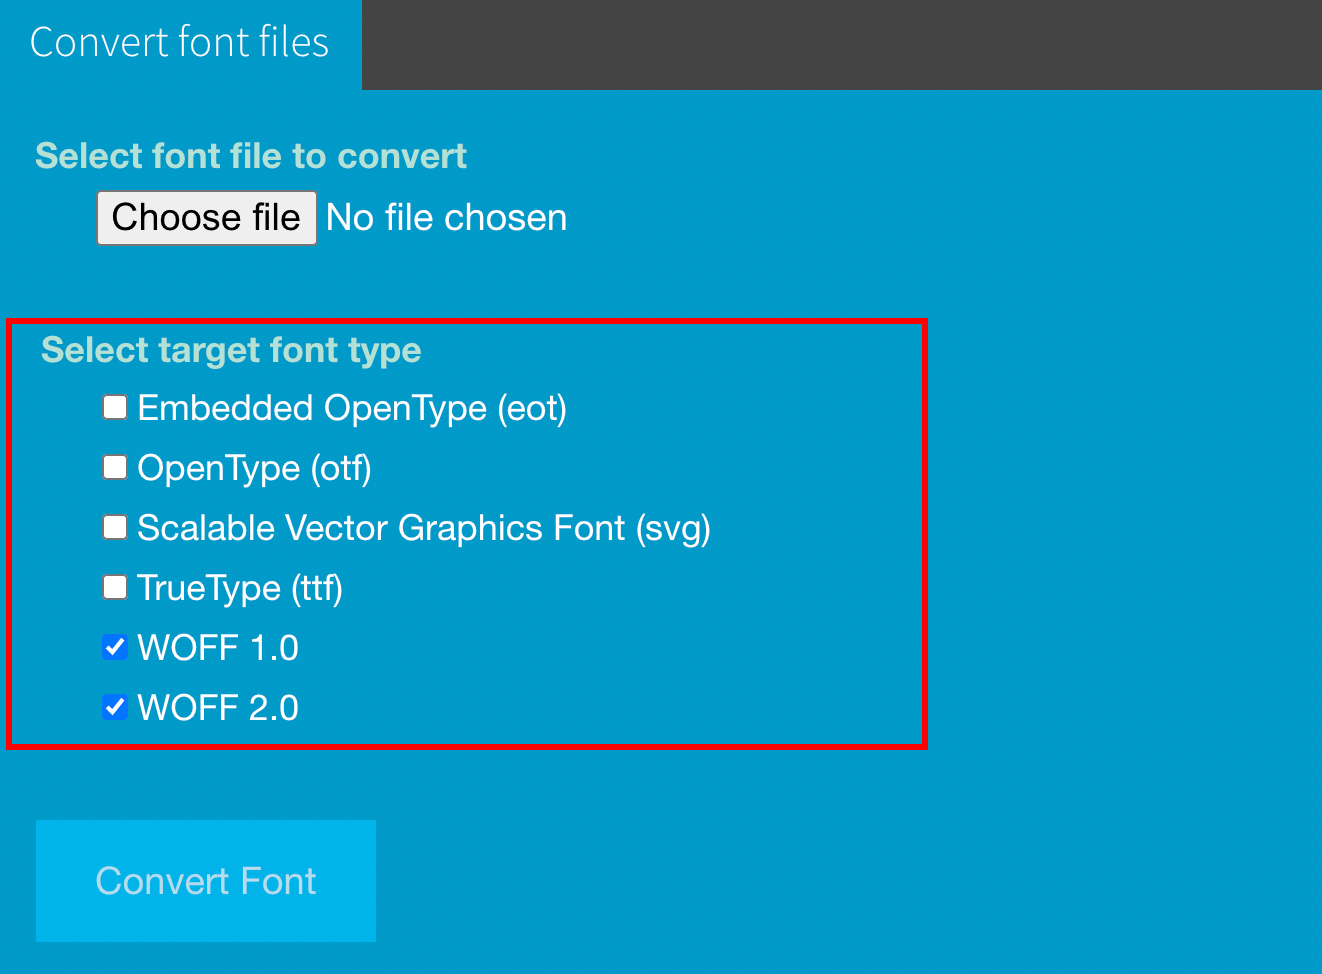Screen dimensions: 1322x974
Task: Click the 'No file chosen' text
Action: pos(446,218)
